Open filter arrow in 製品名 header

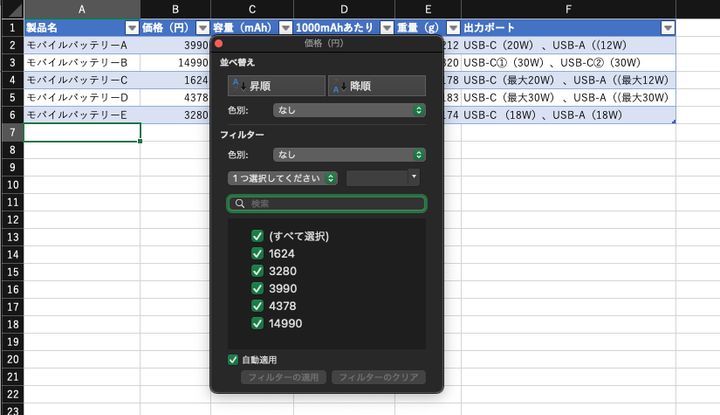coord(132,28)
